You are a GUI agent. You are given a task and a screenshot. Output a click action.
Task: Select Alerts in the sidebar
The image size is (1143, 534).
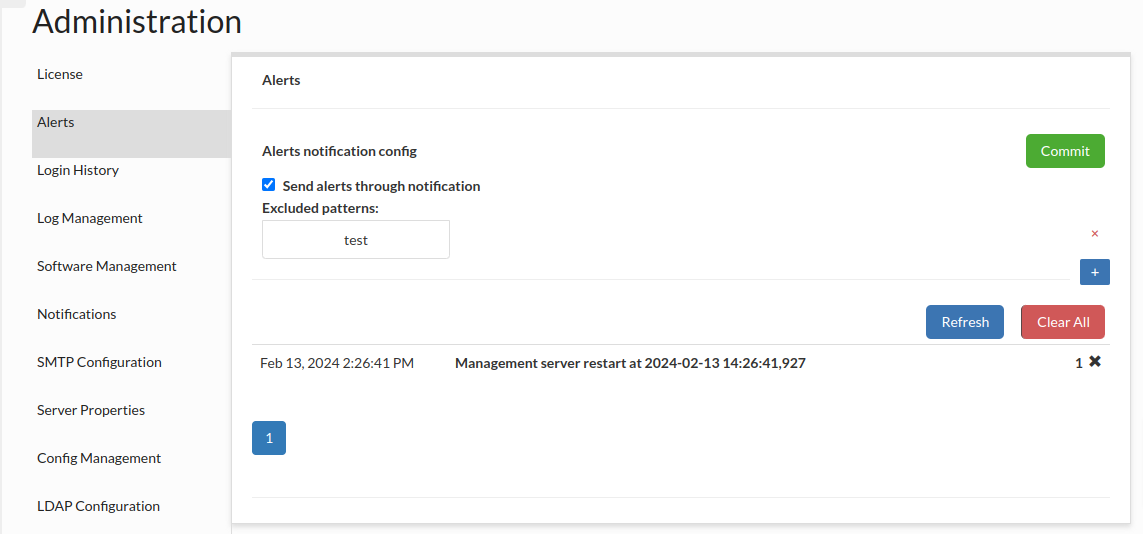(x=56, y=123)
